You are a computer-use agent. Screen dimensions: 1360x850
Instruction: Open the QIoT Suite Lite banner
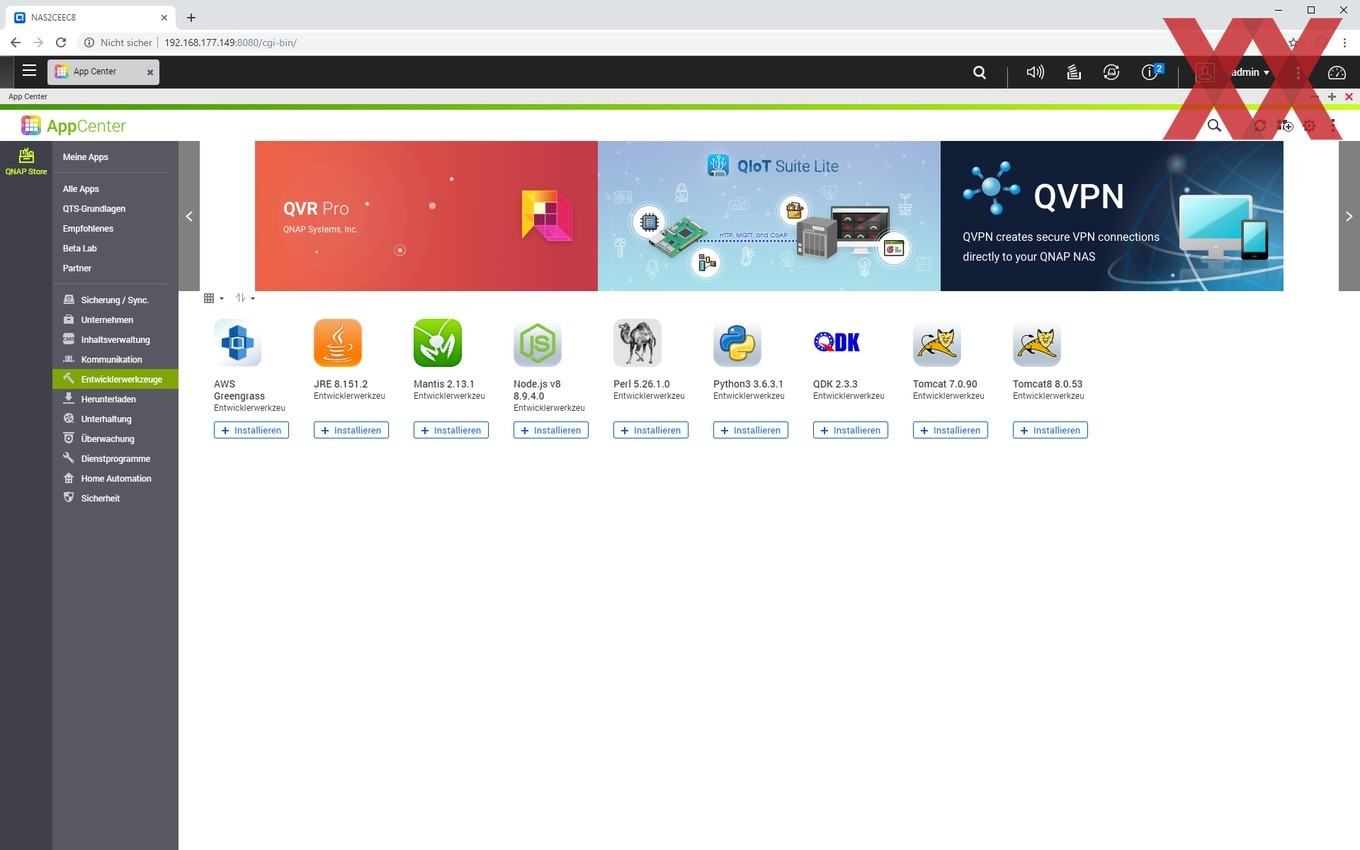pyautogui.click(x=769, y=216)
